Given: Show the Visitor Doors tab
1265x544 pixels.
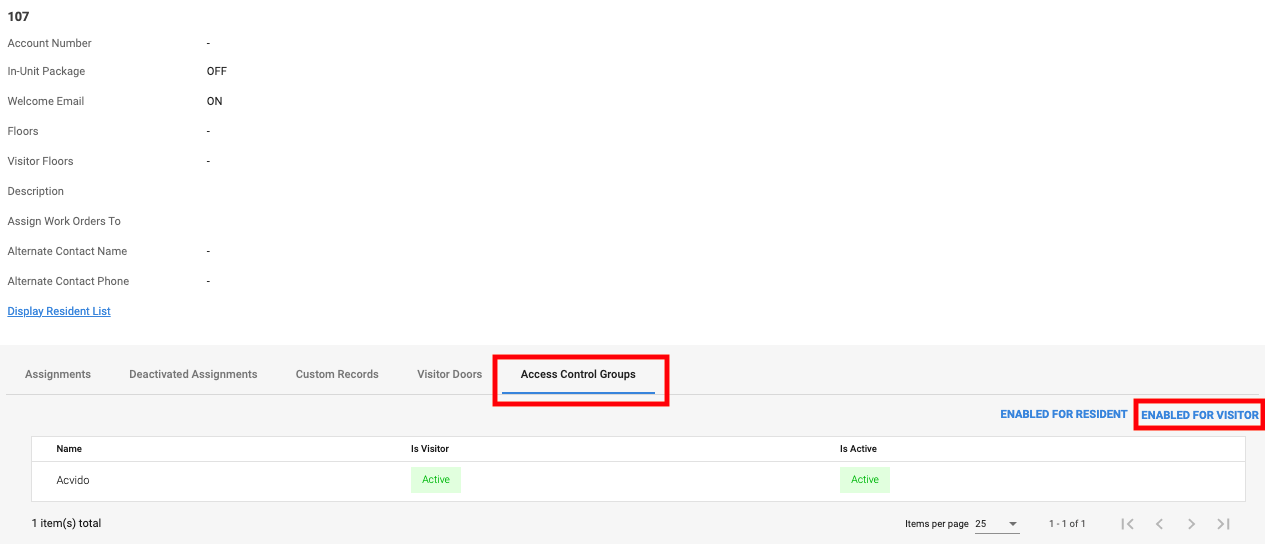Looking at the screenshot, I should pyautogui.click(x=449, y=374).
